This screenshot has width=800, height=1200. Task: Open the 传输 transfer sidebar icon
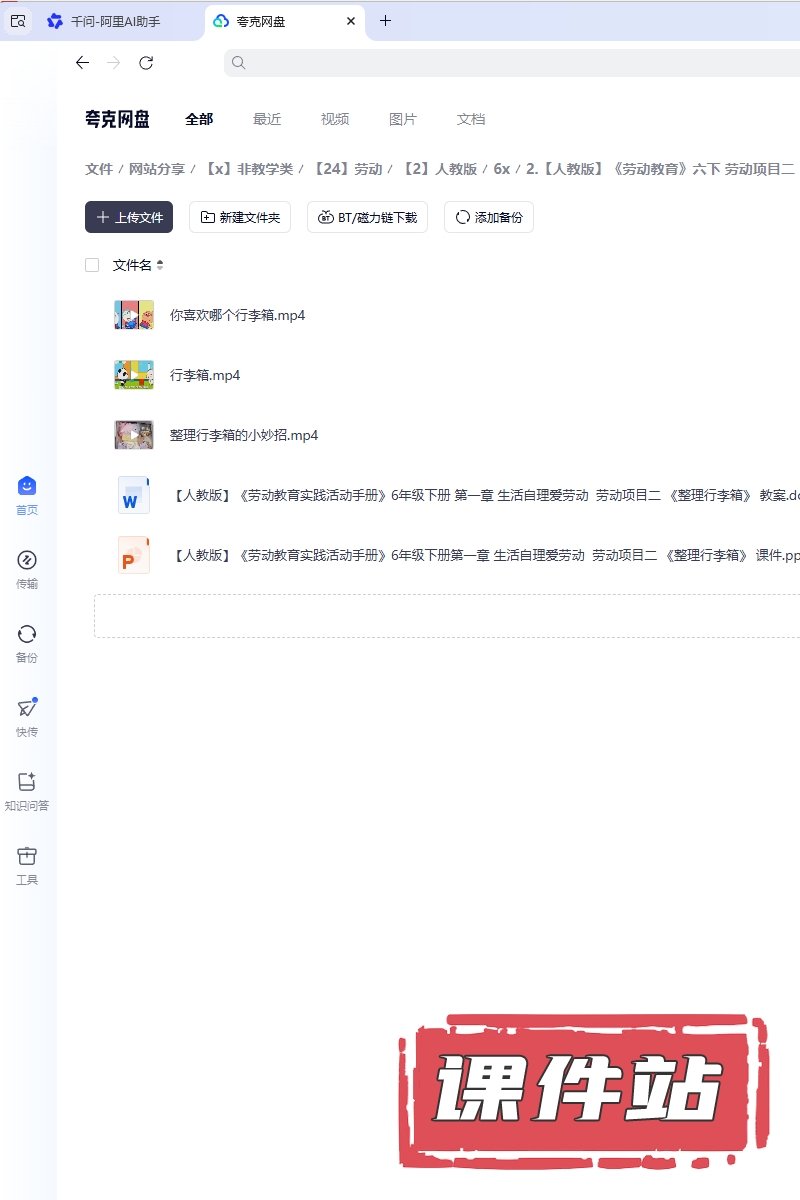(27, 561)
